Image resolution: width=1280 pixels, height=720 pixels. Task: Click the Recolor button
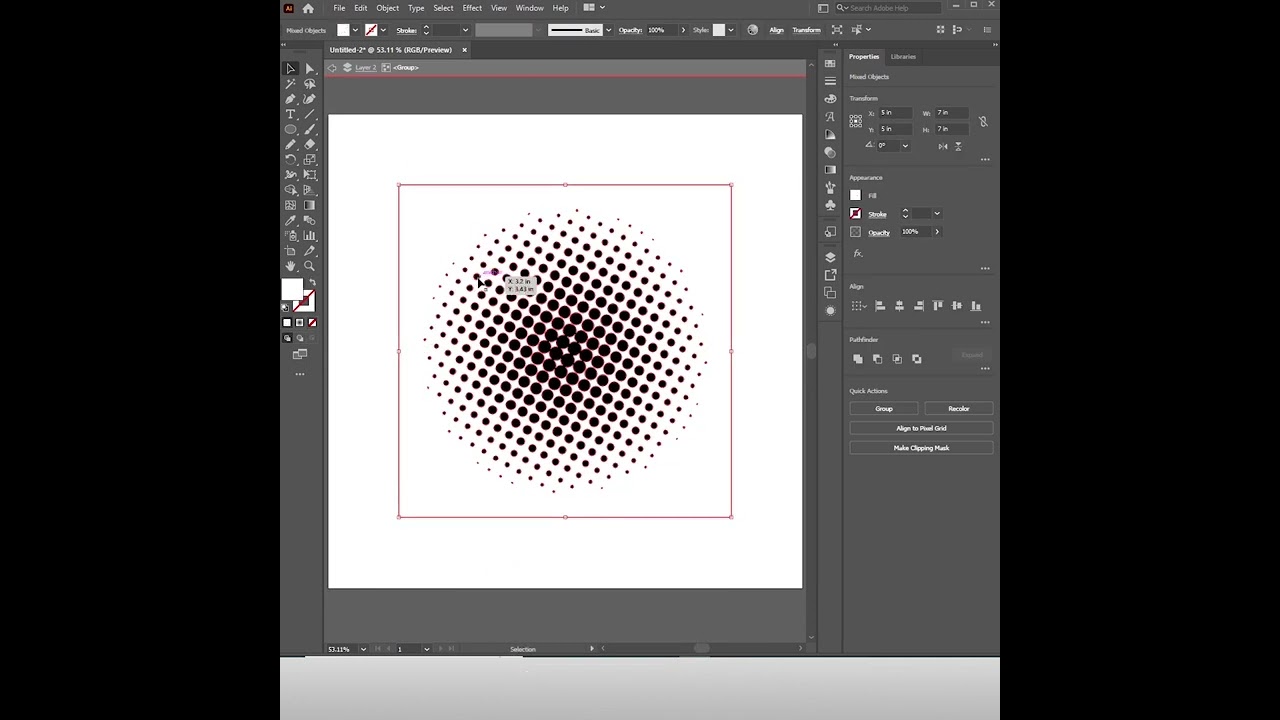(x=959, y=408)
